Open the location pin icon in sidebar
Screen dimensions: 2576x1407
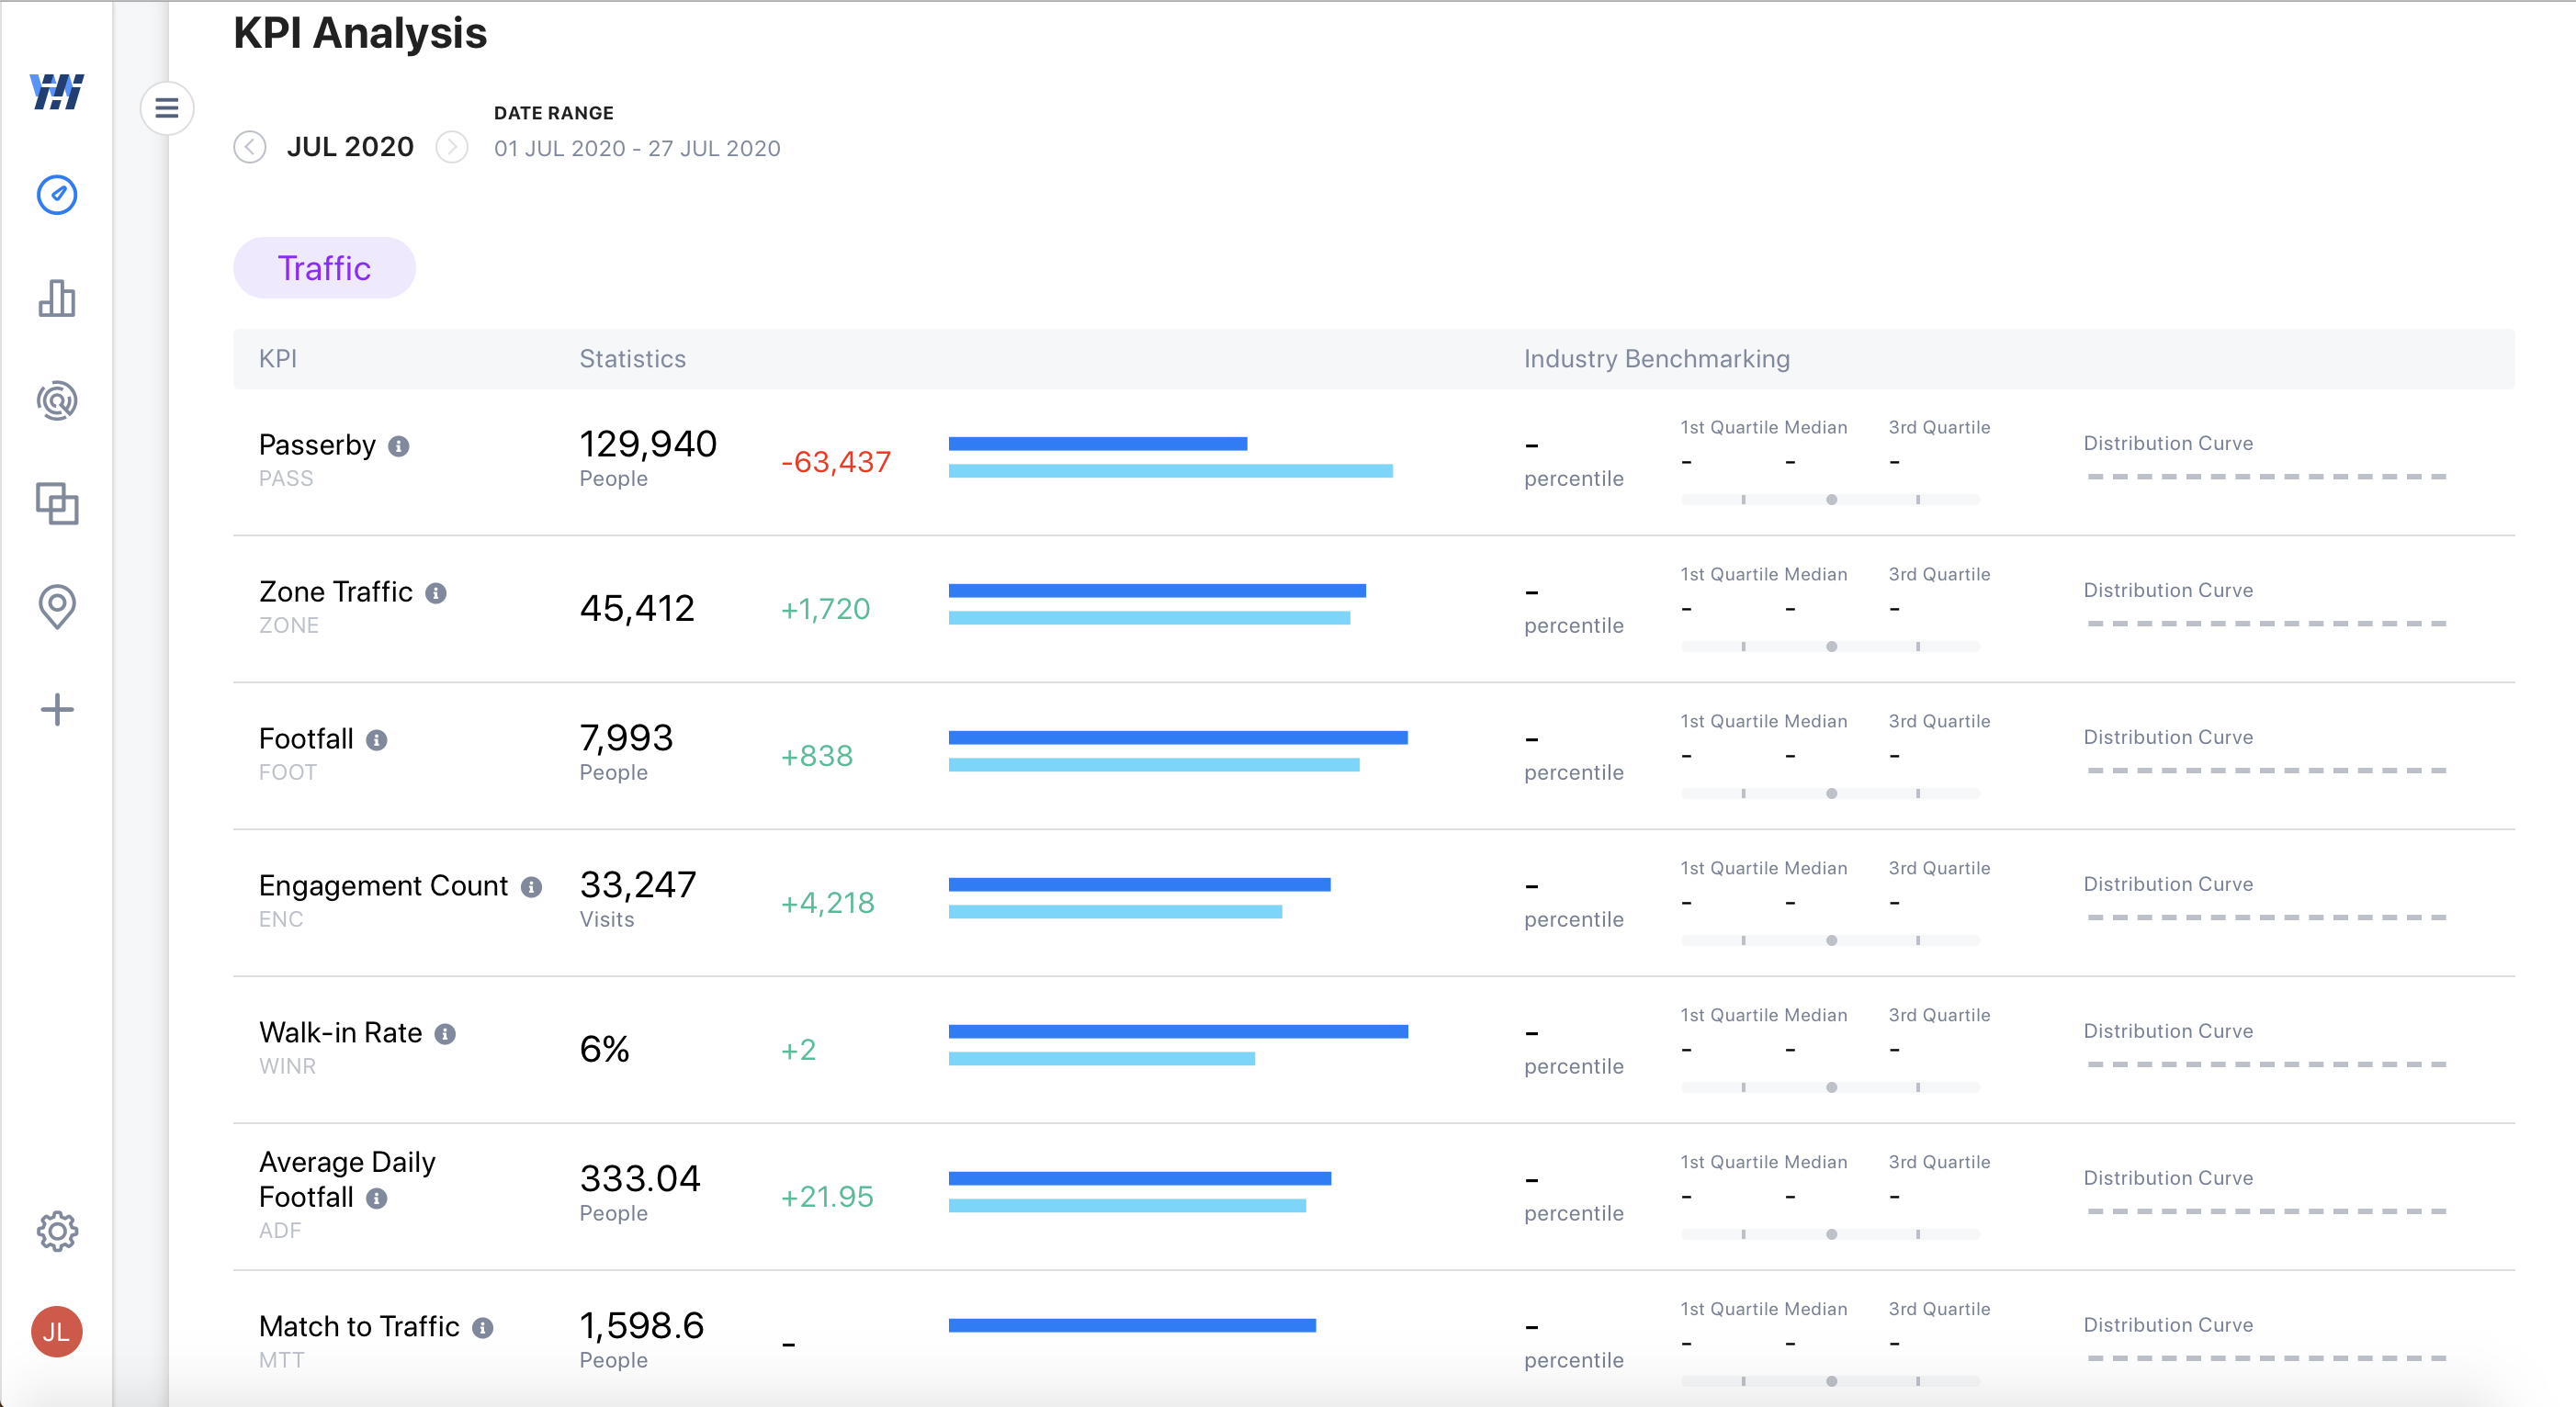(57, 607)
